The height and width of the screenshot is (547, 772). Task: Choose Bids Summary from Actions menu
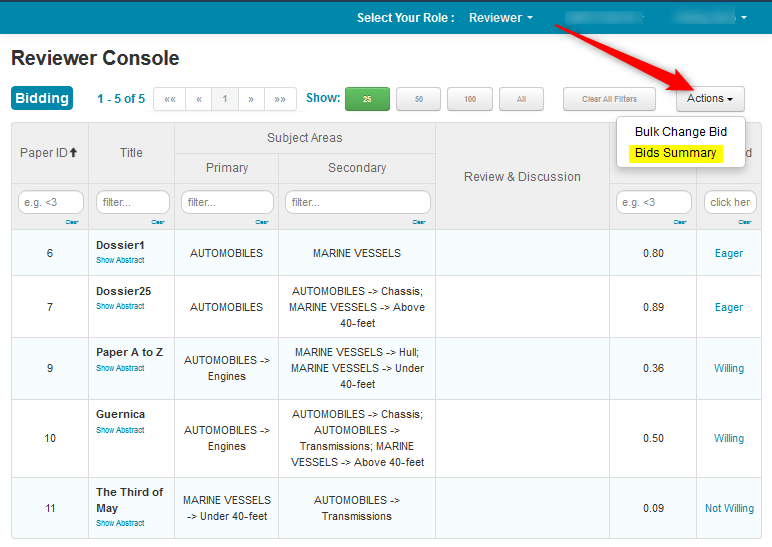[675, 153]
